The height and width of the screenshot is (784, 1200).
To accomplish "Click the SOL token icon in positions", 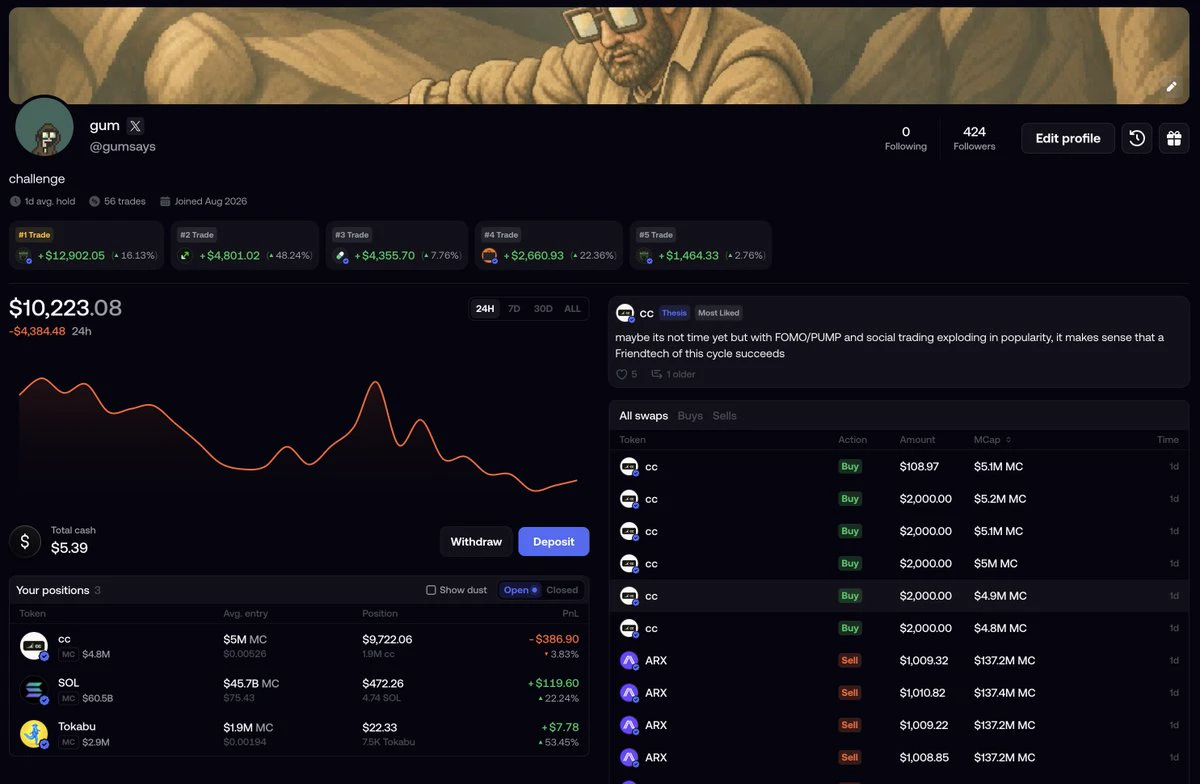I will [x=34, y=690].
